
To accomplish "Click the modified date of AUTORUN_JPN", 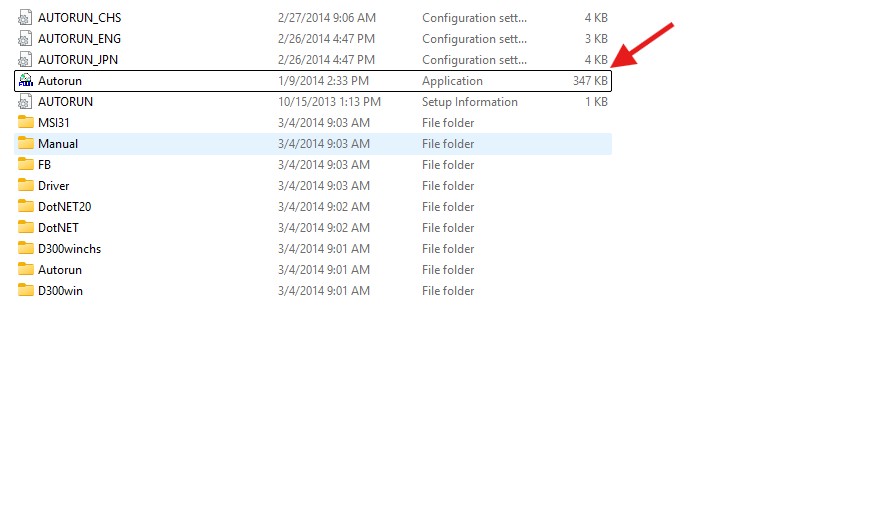I will tap(326, 60).
